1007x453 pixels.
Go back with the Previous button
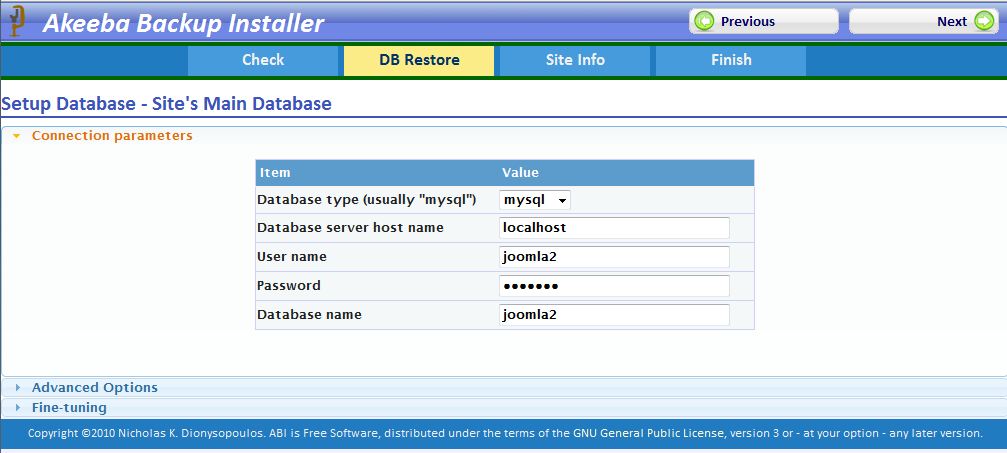764,22
